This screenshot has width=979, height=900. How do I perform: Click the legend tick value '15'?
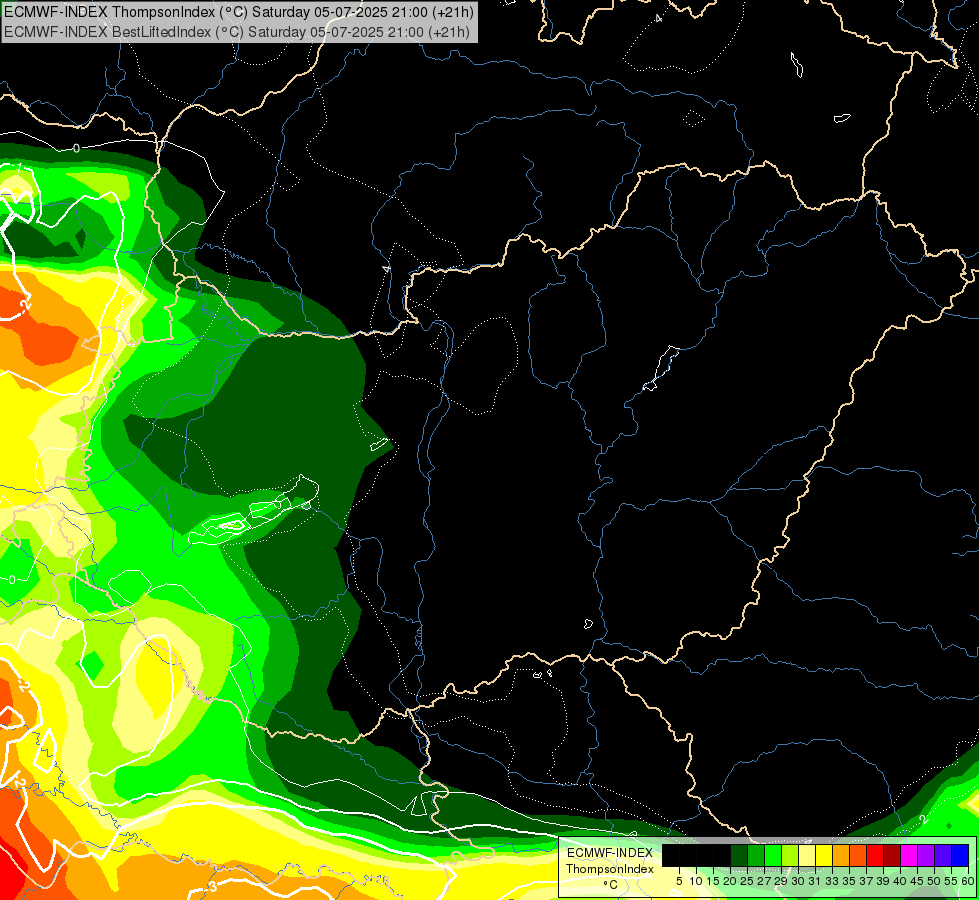coord(713,881)
